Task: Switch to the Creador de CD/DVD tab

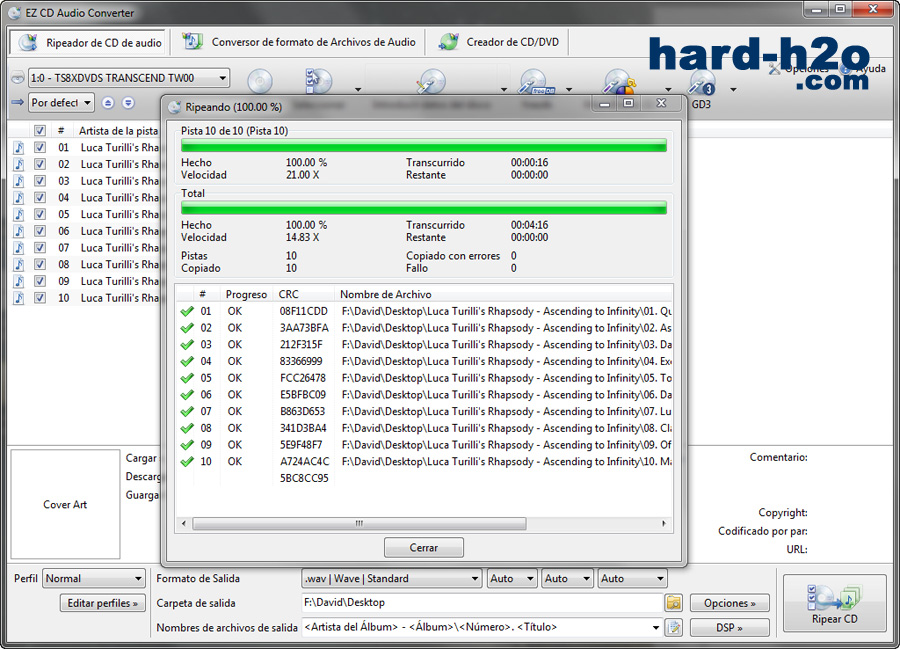Action: [498, 42]
